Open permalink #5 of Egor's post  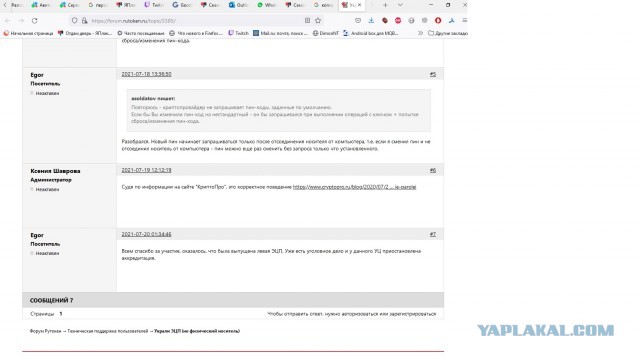433,74
